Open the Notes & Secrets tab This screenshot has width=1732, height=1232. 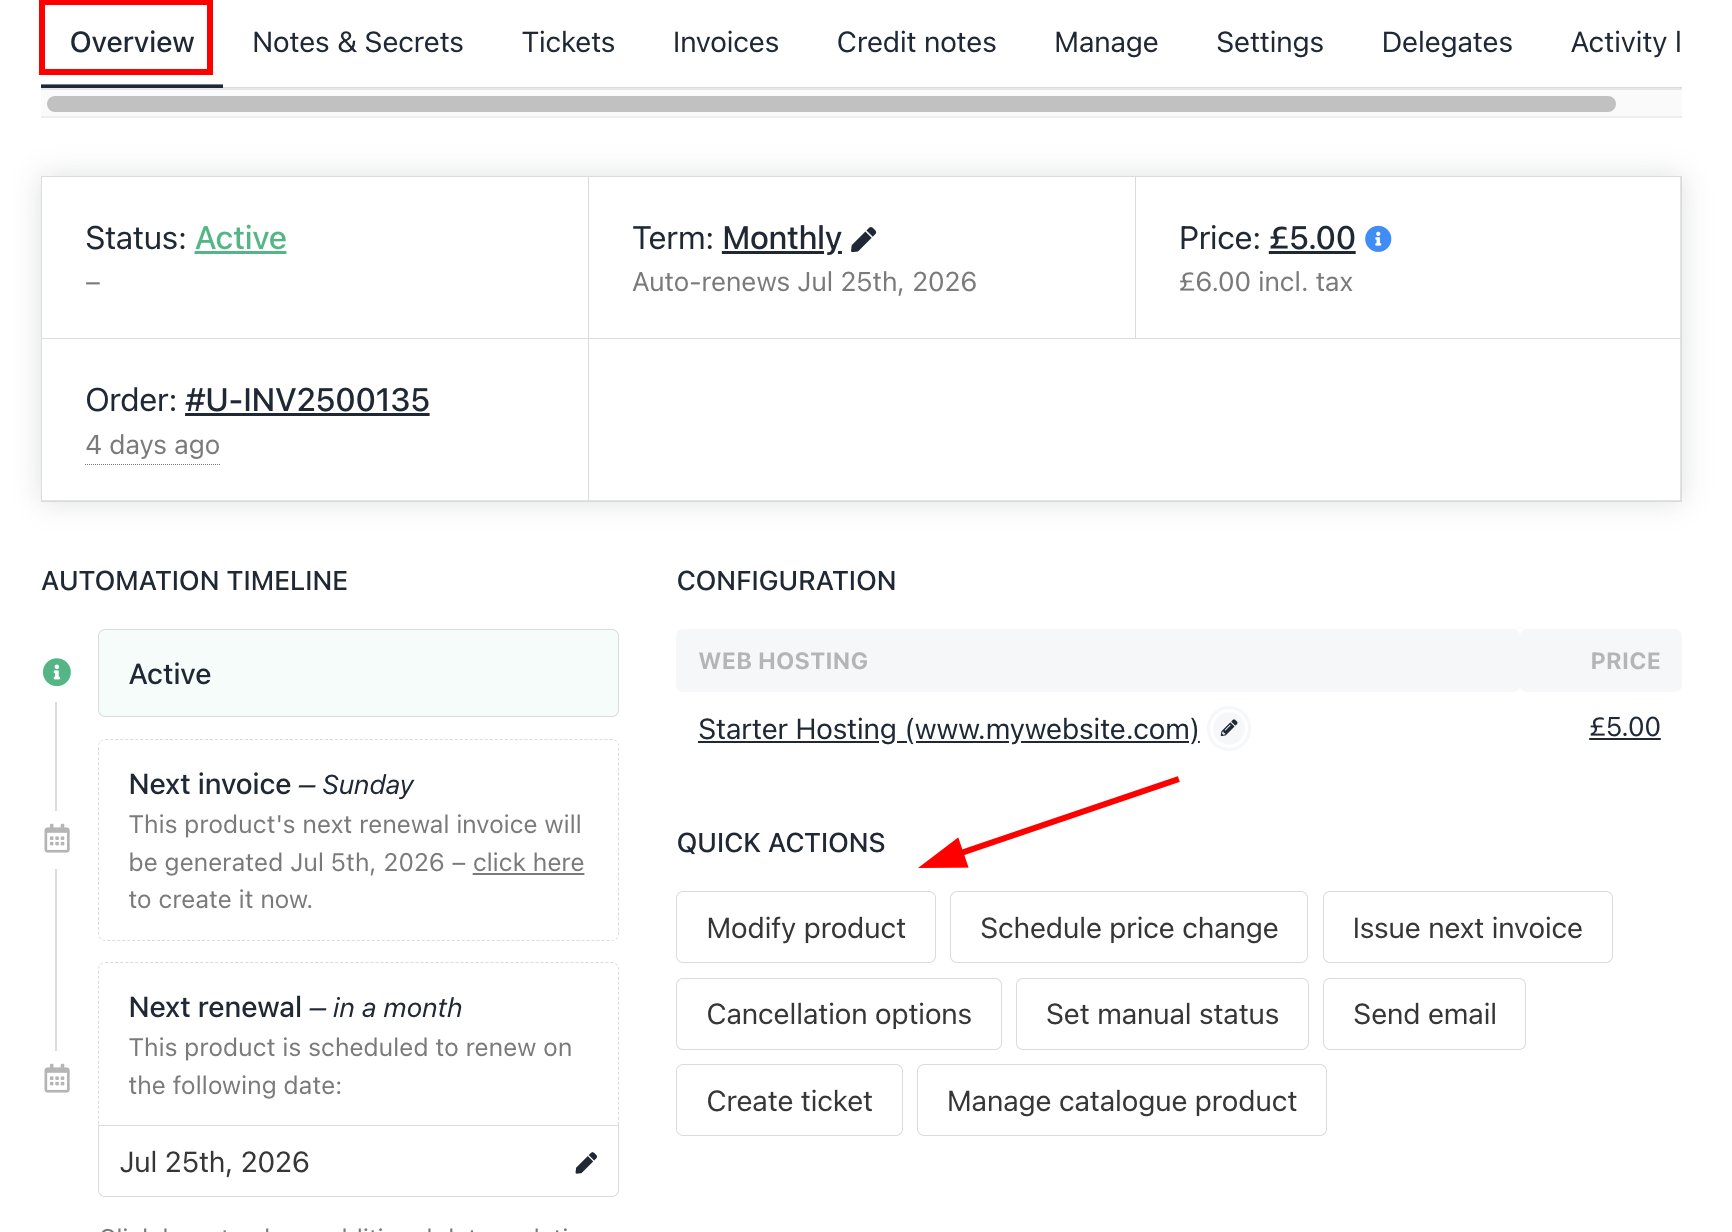pyautogui.click(x=358, y=42)
